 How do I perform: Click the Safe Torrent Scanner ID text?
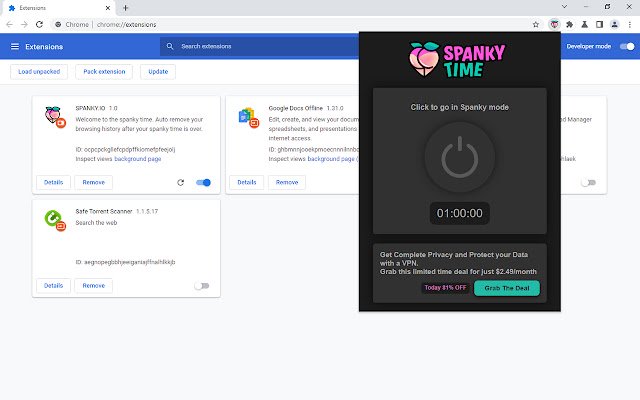(125, 262)
